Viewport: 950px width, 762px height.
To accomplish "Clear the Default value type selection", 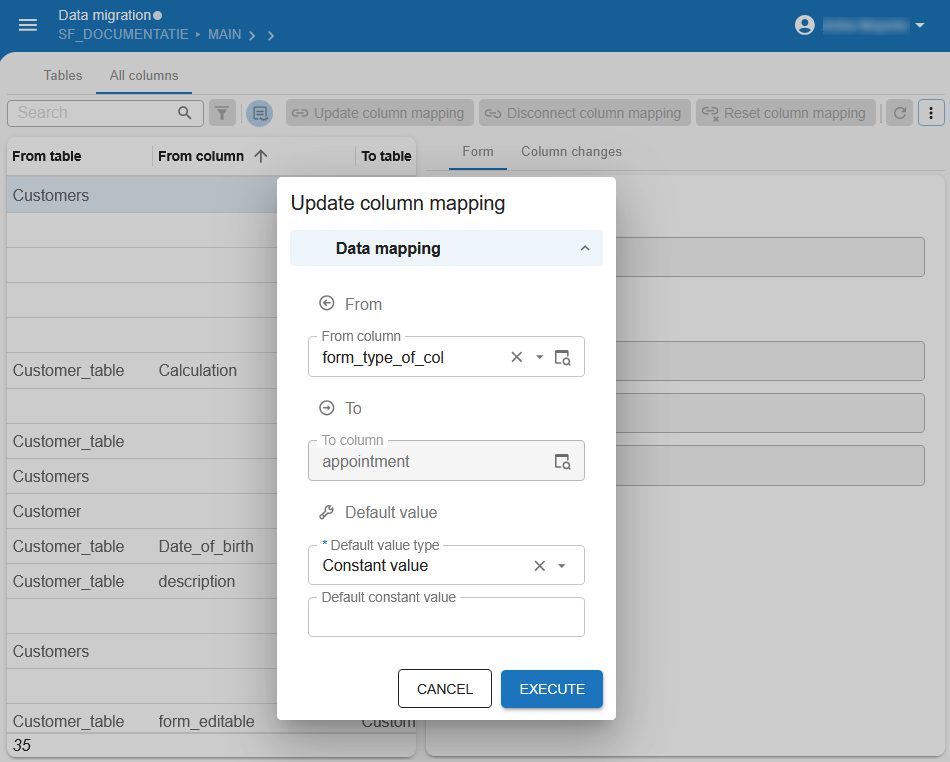I will (x=540, y=566).
